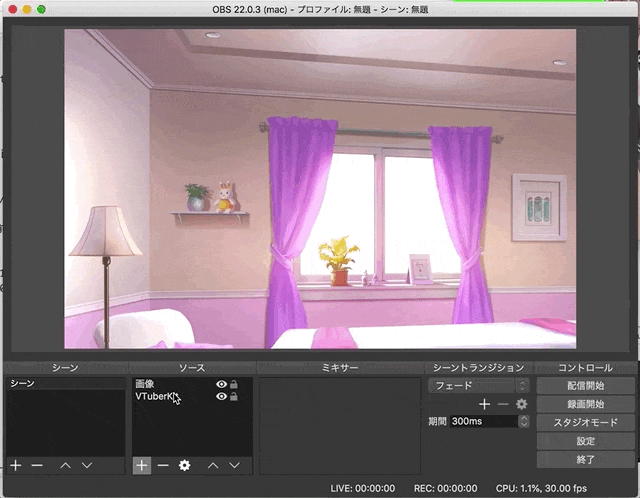This screenshot has width=640, height=498.
Task: Click the シーントランジション panel header
Action: tap(478, 368)
